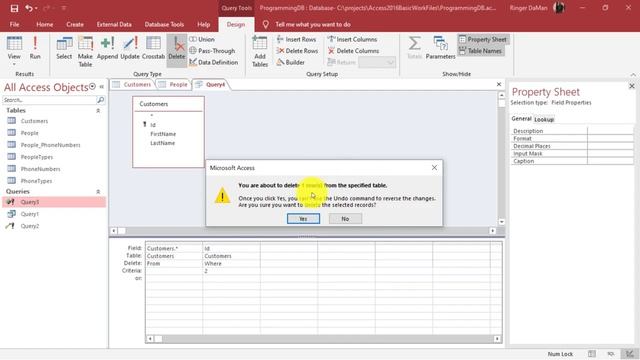Click Insert Columns in Query Setup

352,39
